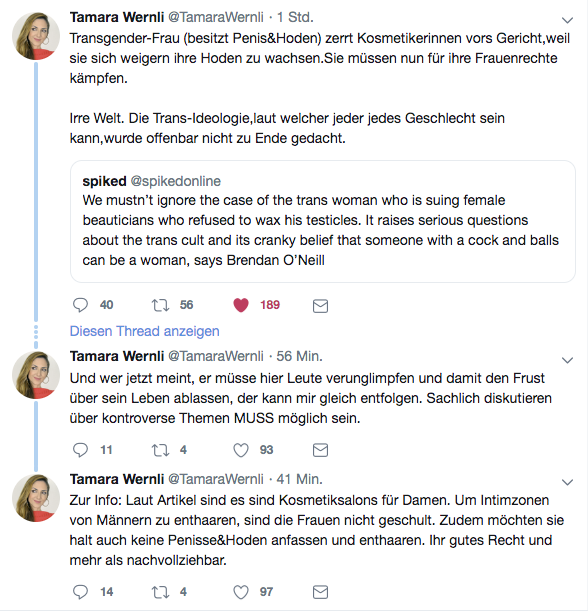Retweet the first tweet with 56 retweets

pyautogui.click(x=160, y=305)
